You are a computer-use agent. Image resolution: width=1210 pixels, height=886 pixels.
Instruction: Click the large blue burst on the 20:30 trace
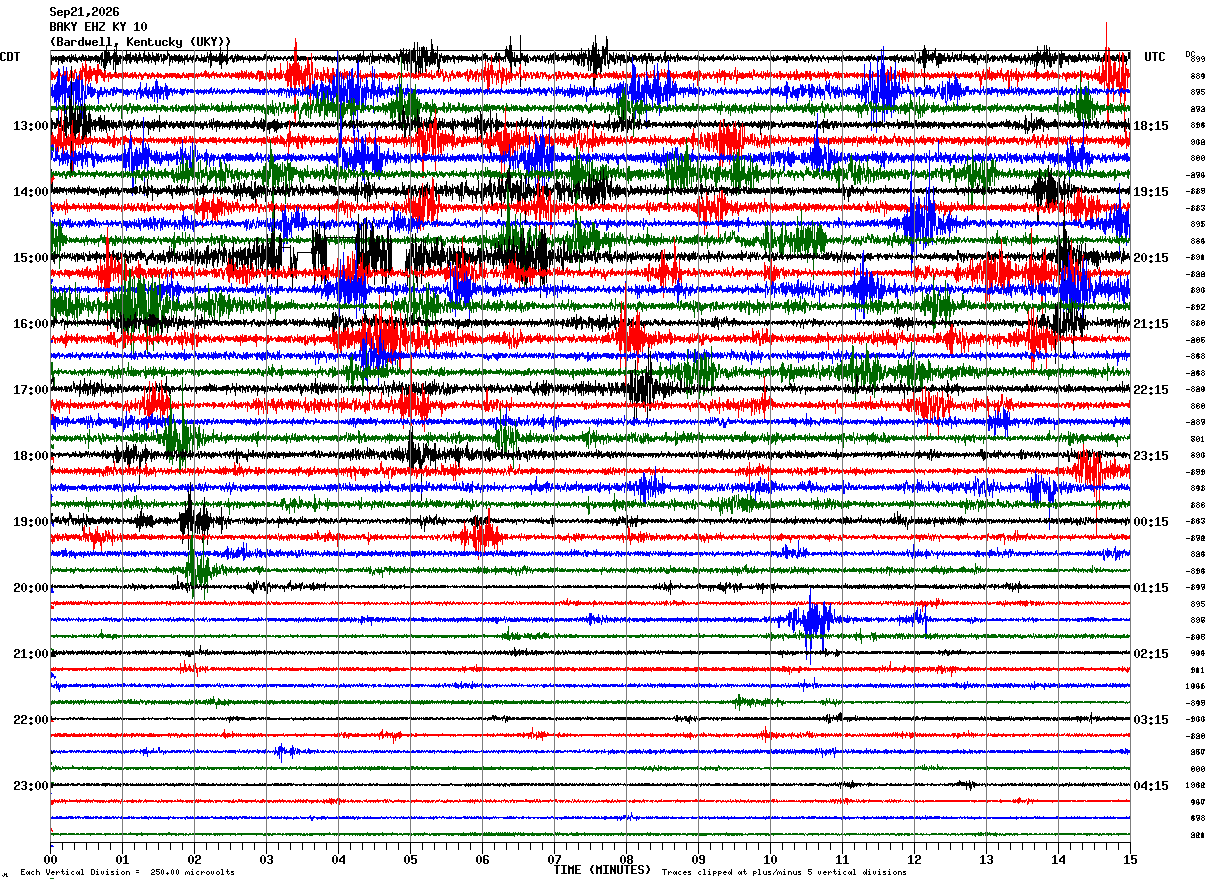point(811,621)
